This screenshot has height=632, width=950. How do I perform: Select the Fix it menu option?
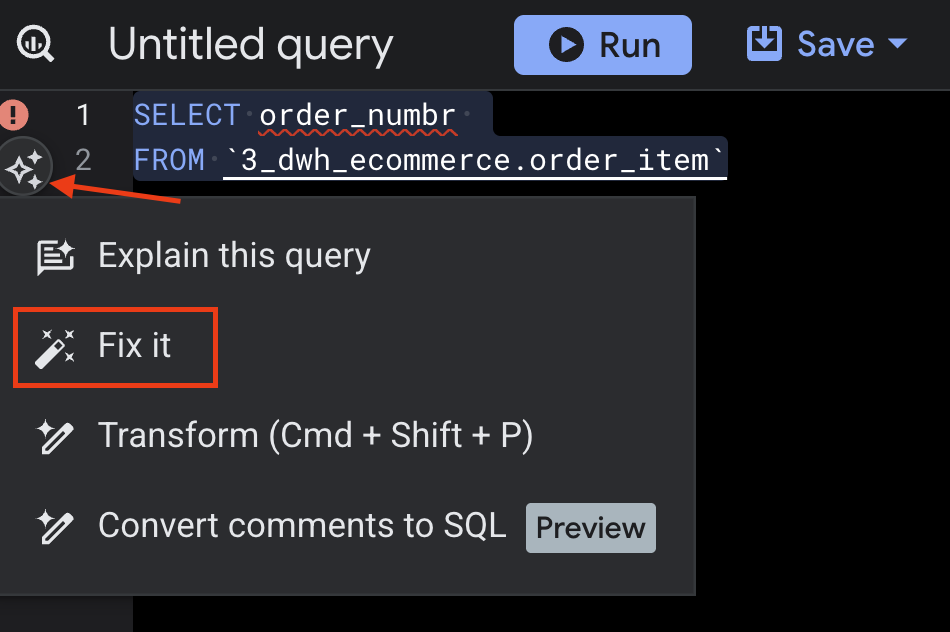click(x=135, y=346)
